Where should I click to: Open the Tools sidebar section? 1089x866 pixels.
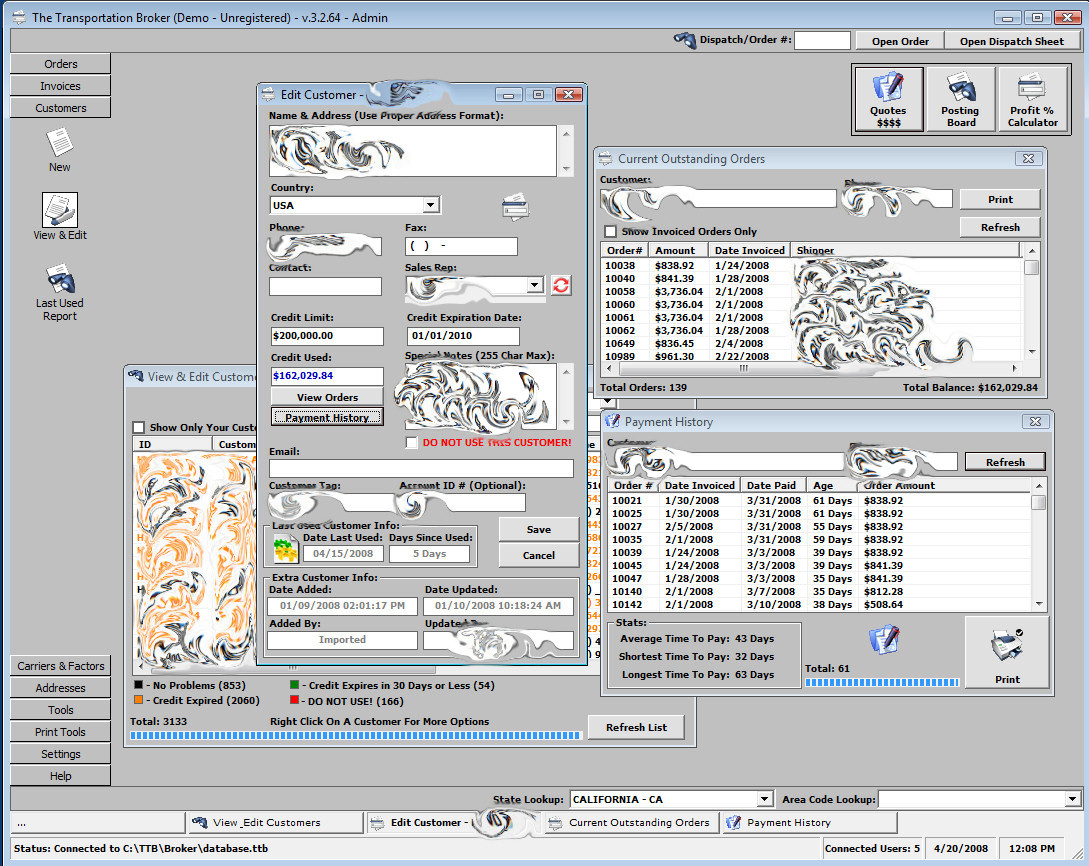coord(60,710)
